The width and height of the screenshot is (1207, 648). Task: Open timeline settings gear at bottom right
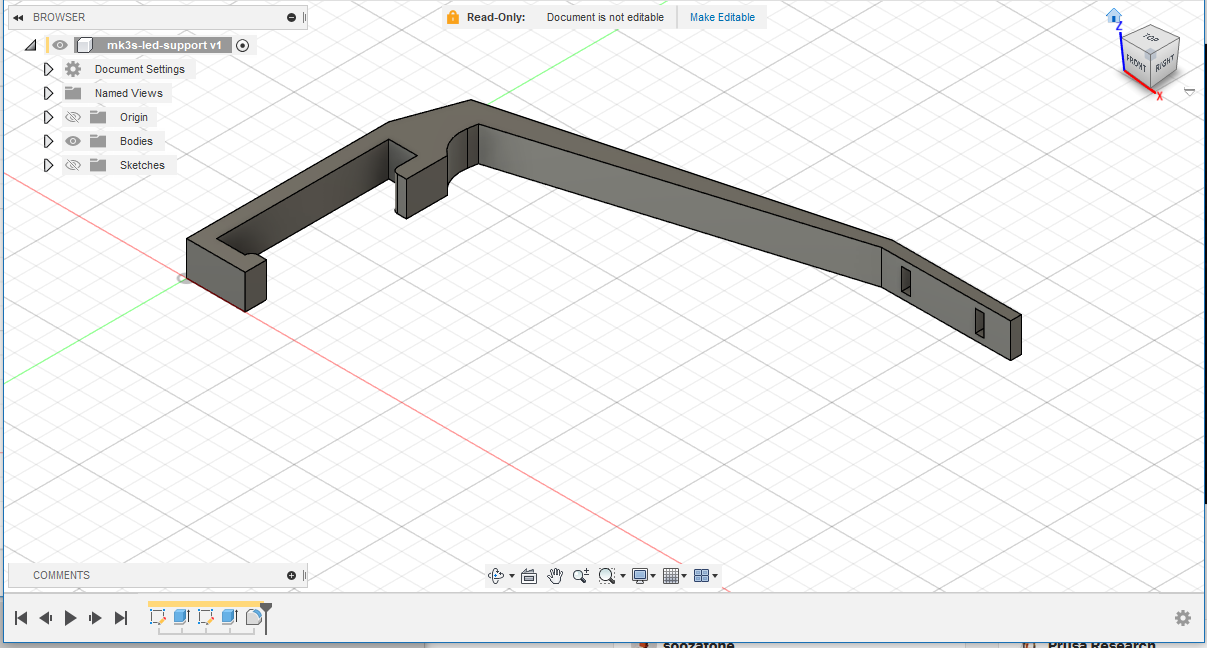pyautogui.click(x=1183, y=618)
